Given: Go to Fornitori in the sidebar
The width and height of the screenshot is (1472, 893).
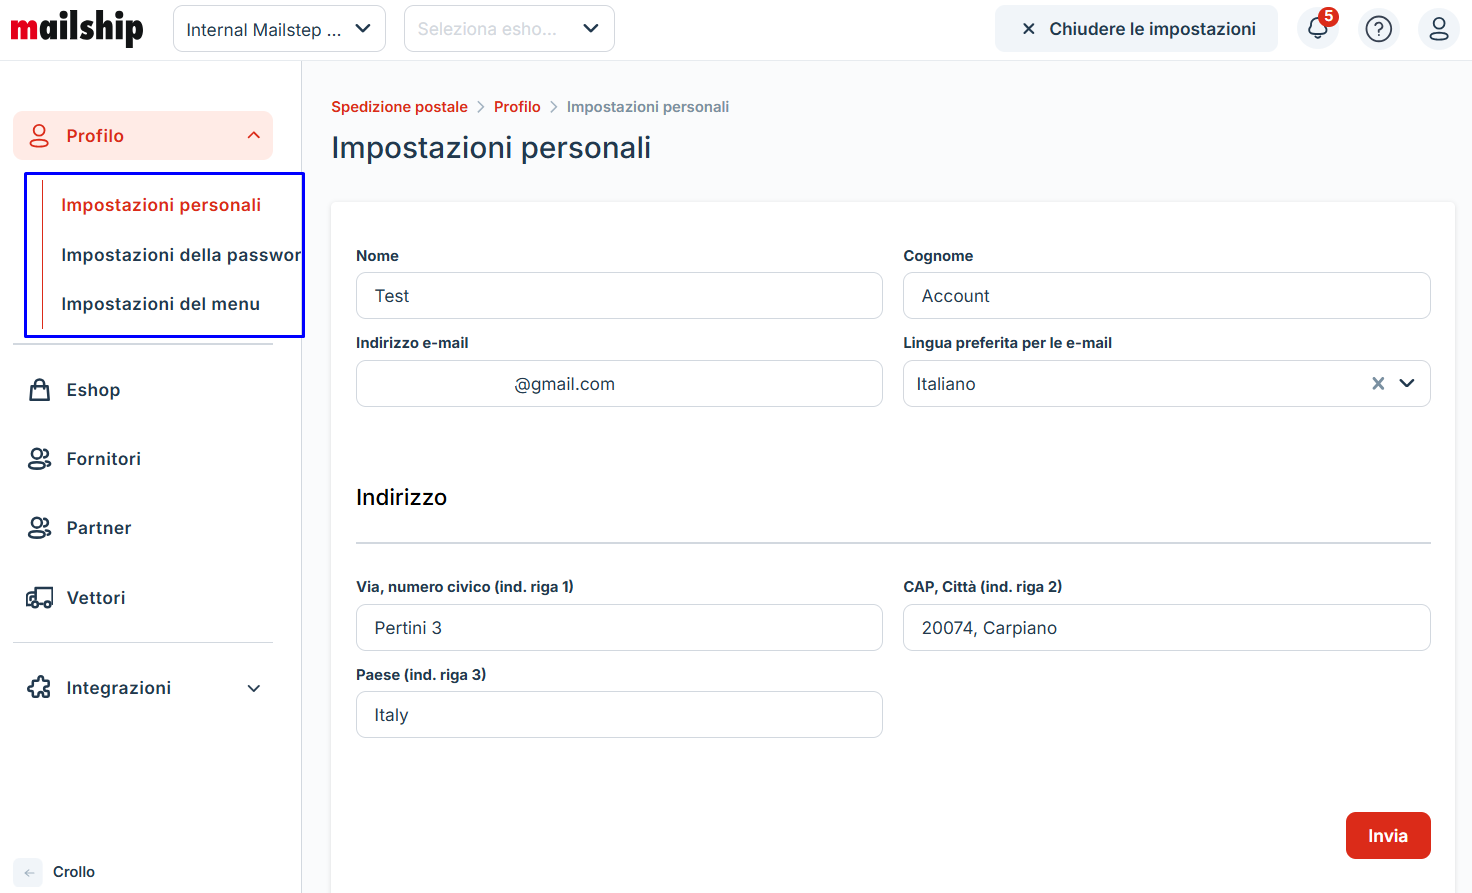Looking at the screenshot, I should (103, 459).
